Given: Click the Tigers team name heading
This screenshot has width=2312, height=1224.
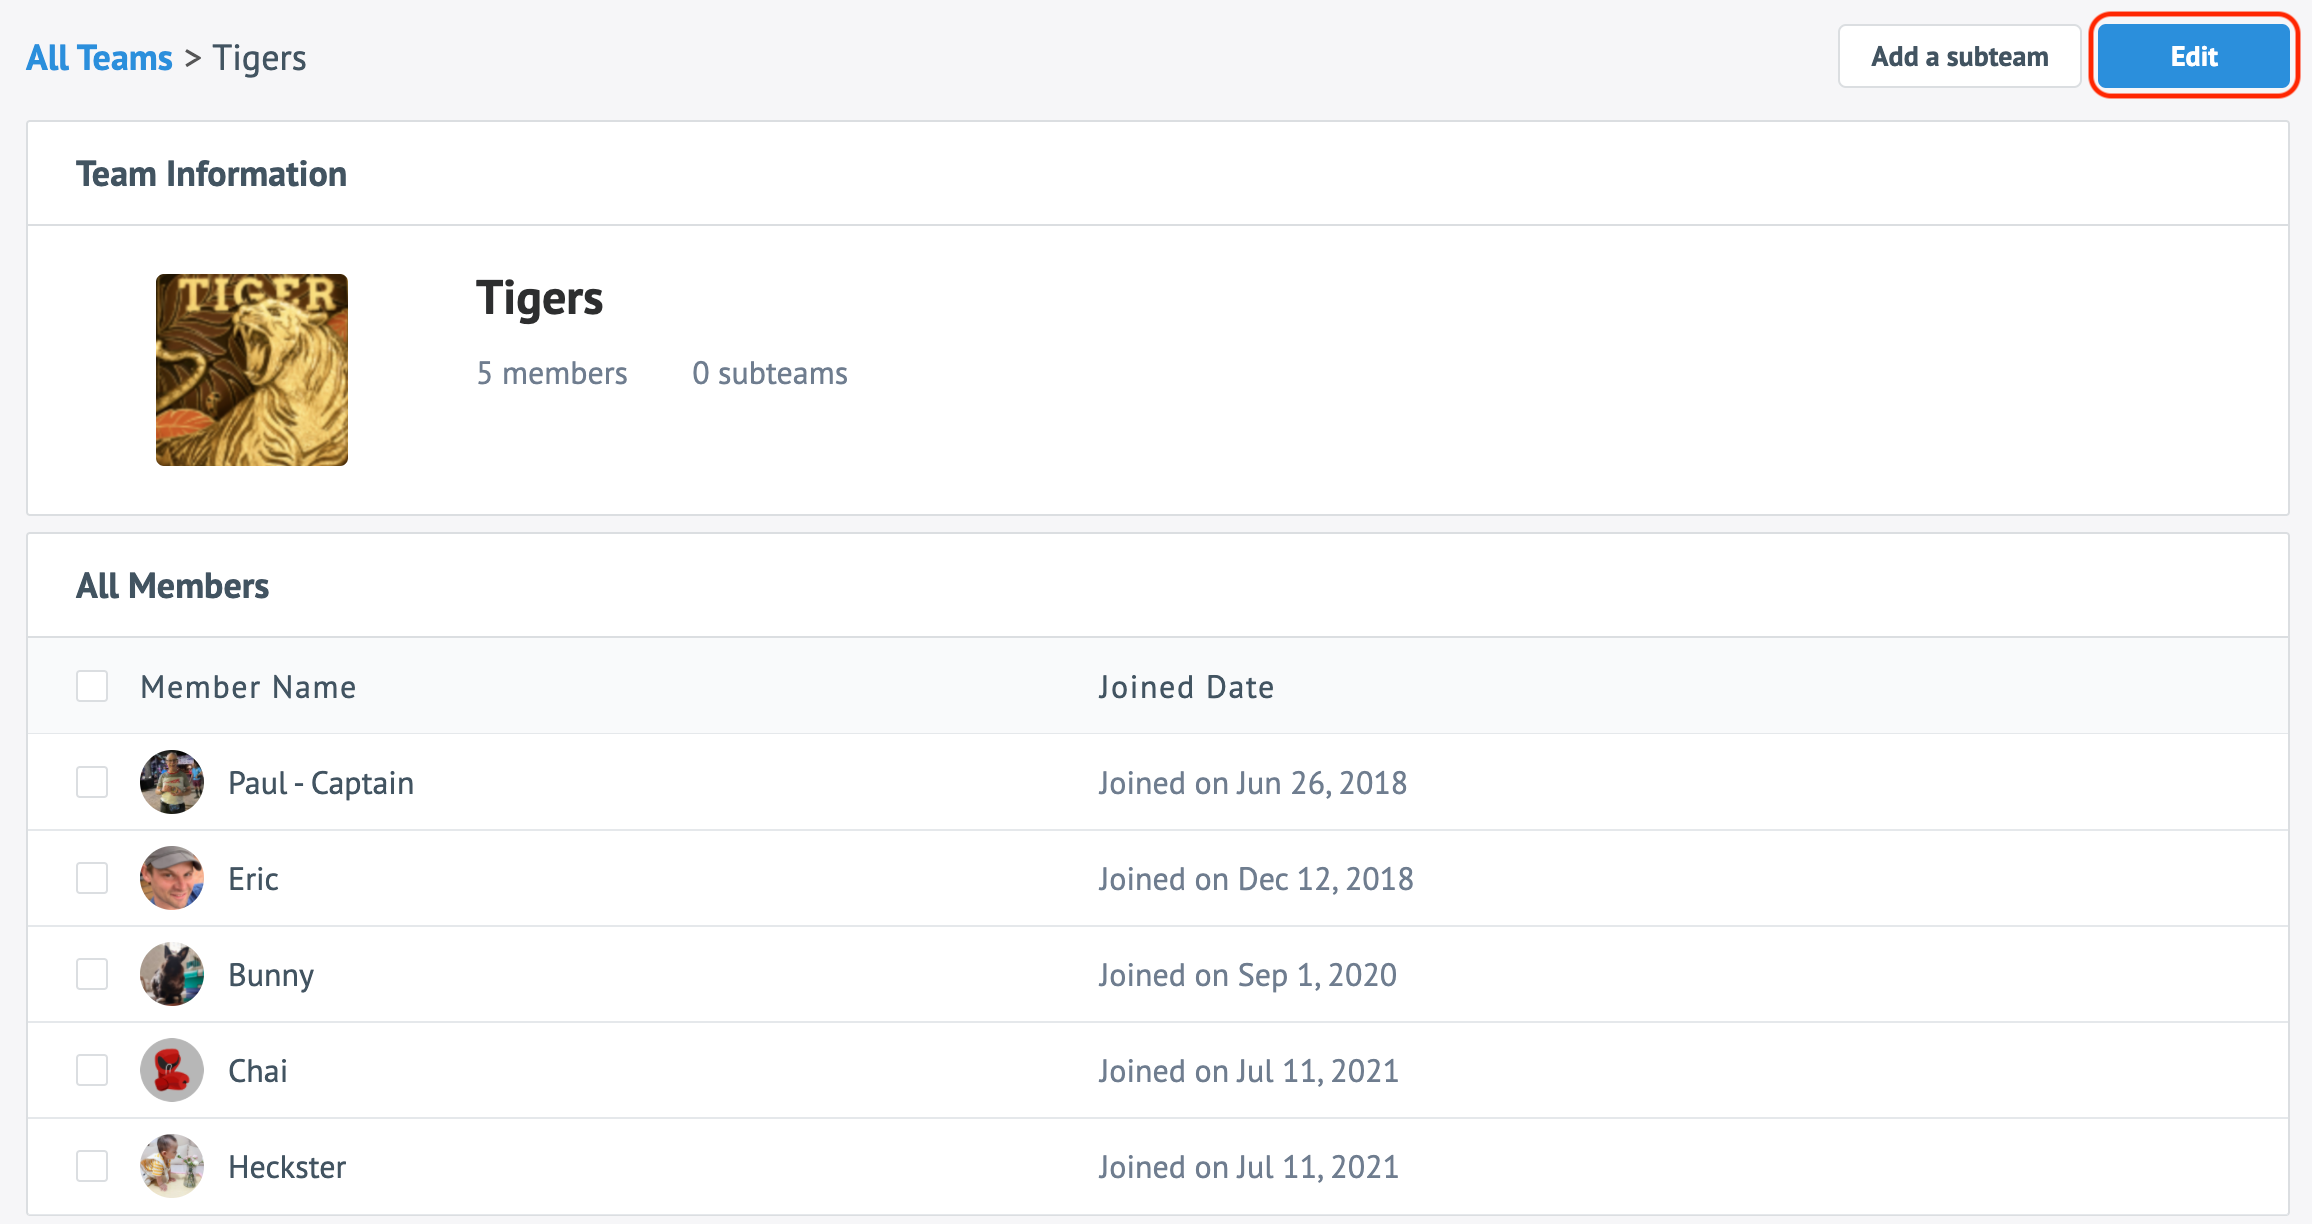Looking at the screenshot, I should [x=540, y=299].
